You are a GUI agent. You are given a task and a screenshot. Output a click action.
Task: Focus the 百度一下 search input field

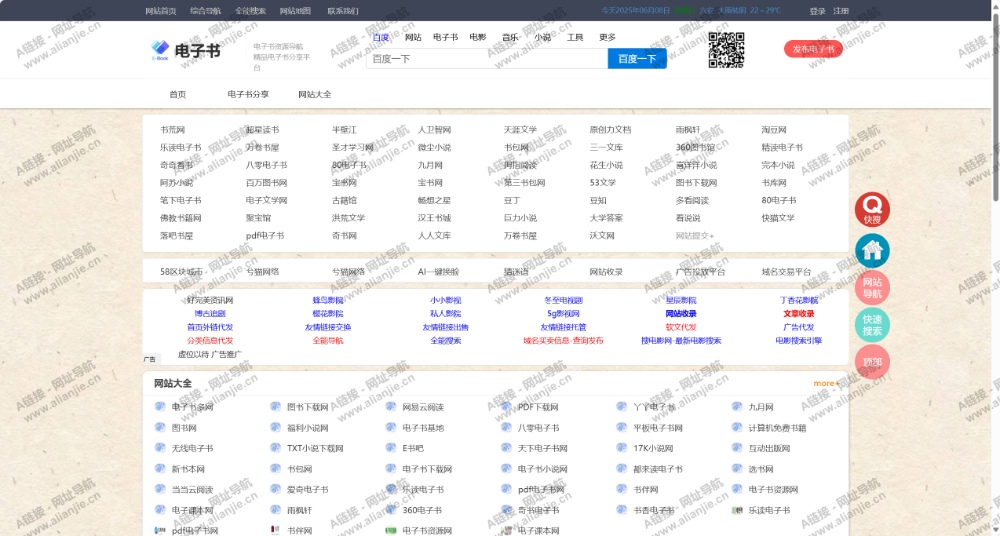pyautogui.click(x=487, y=59)
